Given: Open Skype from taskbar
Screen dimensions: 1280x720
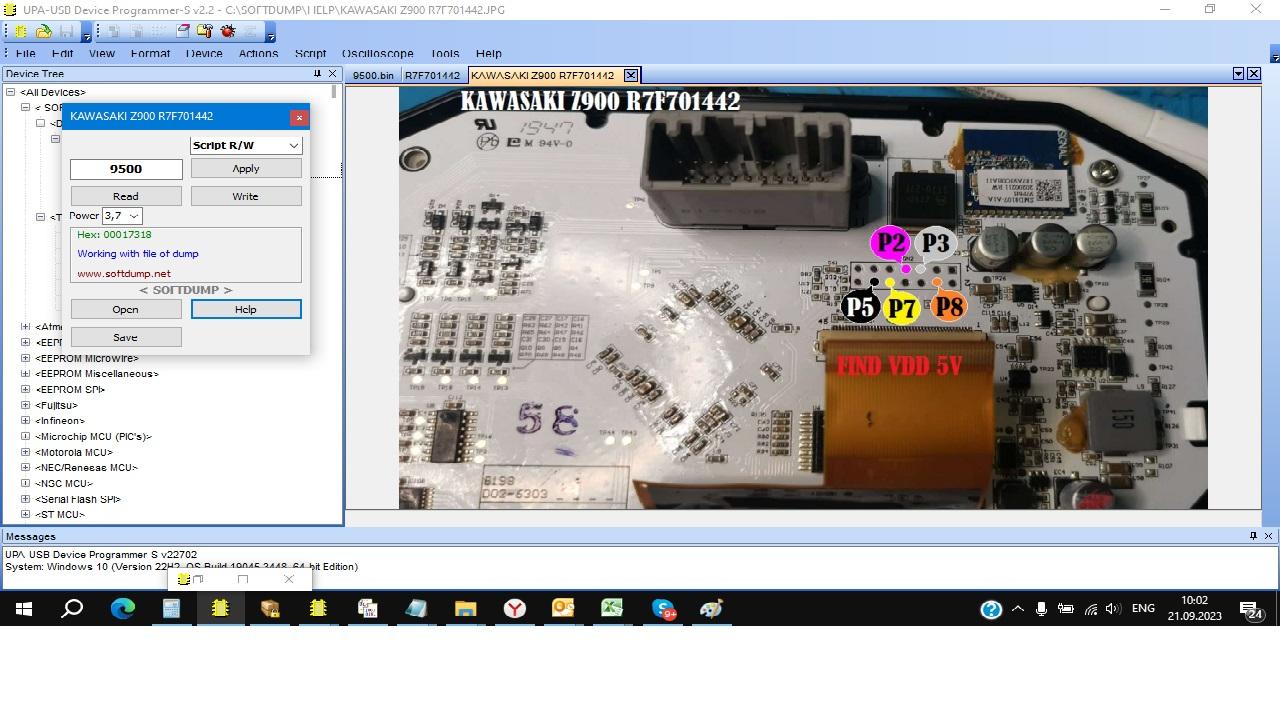Looking at the screenshot, I should (x=663, y=608).
